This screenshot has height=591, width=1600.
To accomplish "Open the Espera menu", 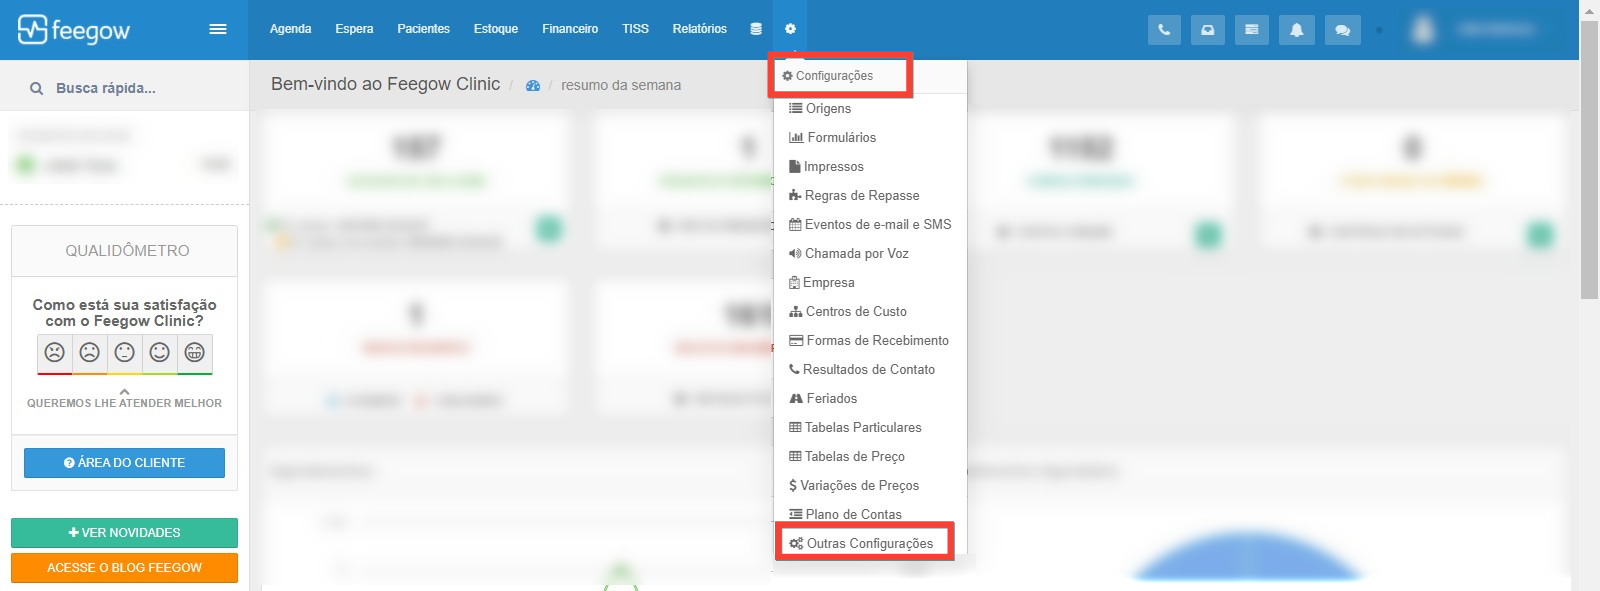I will click(x=354, y=29).
